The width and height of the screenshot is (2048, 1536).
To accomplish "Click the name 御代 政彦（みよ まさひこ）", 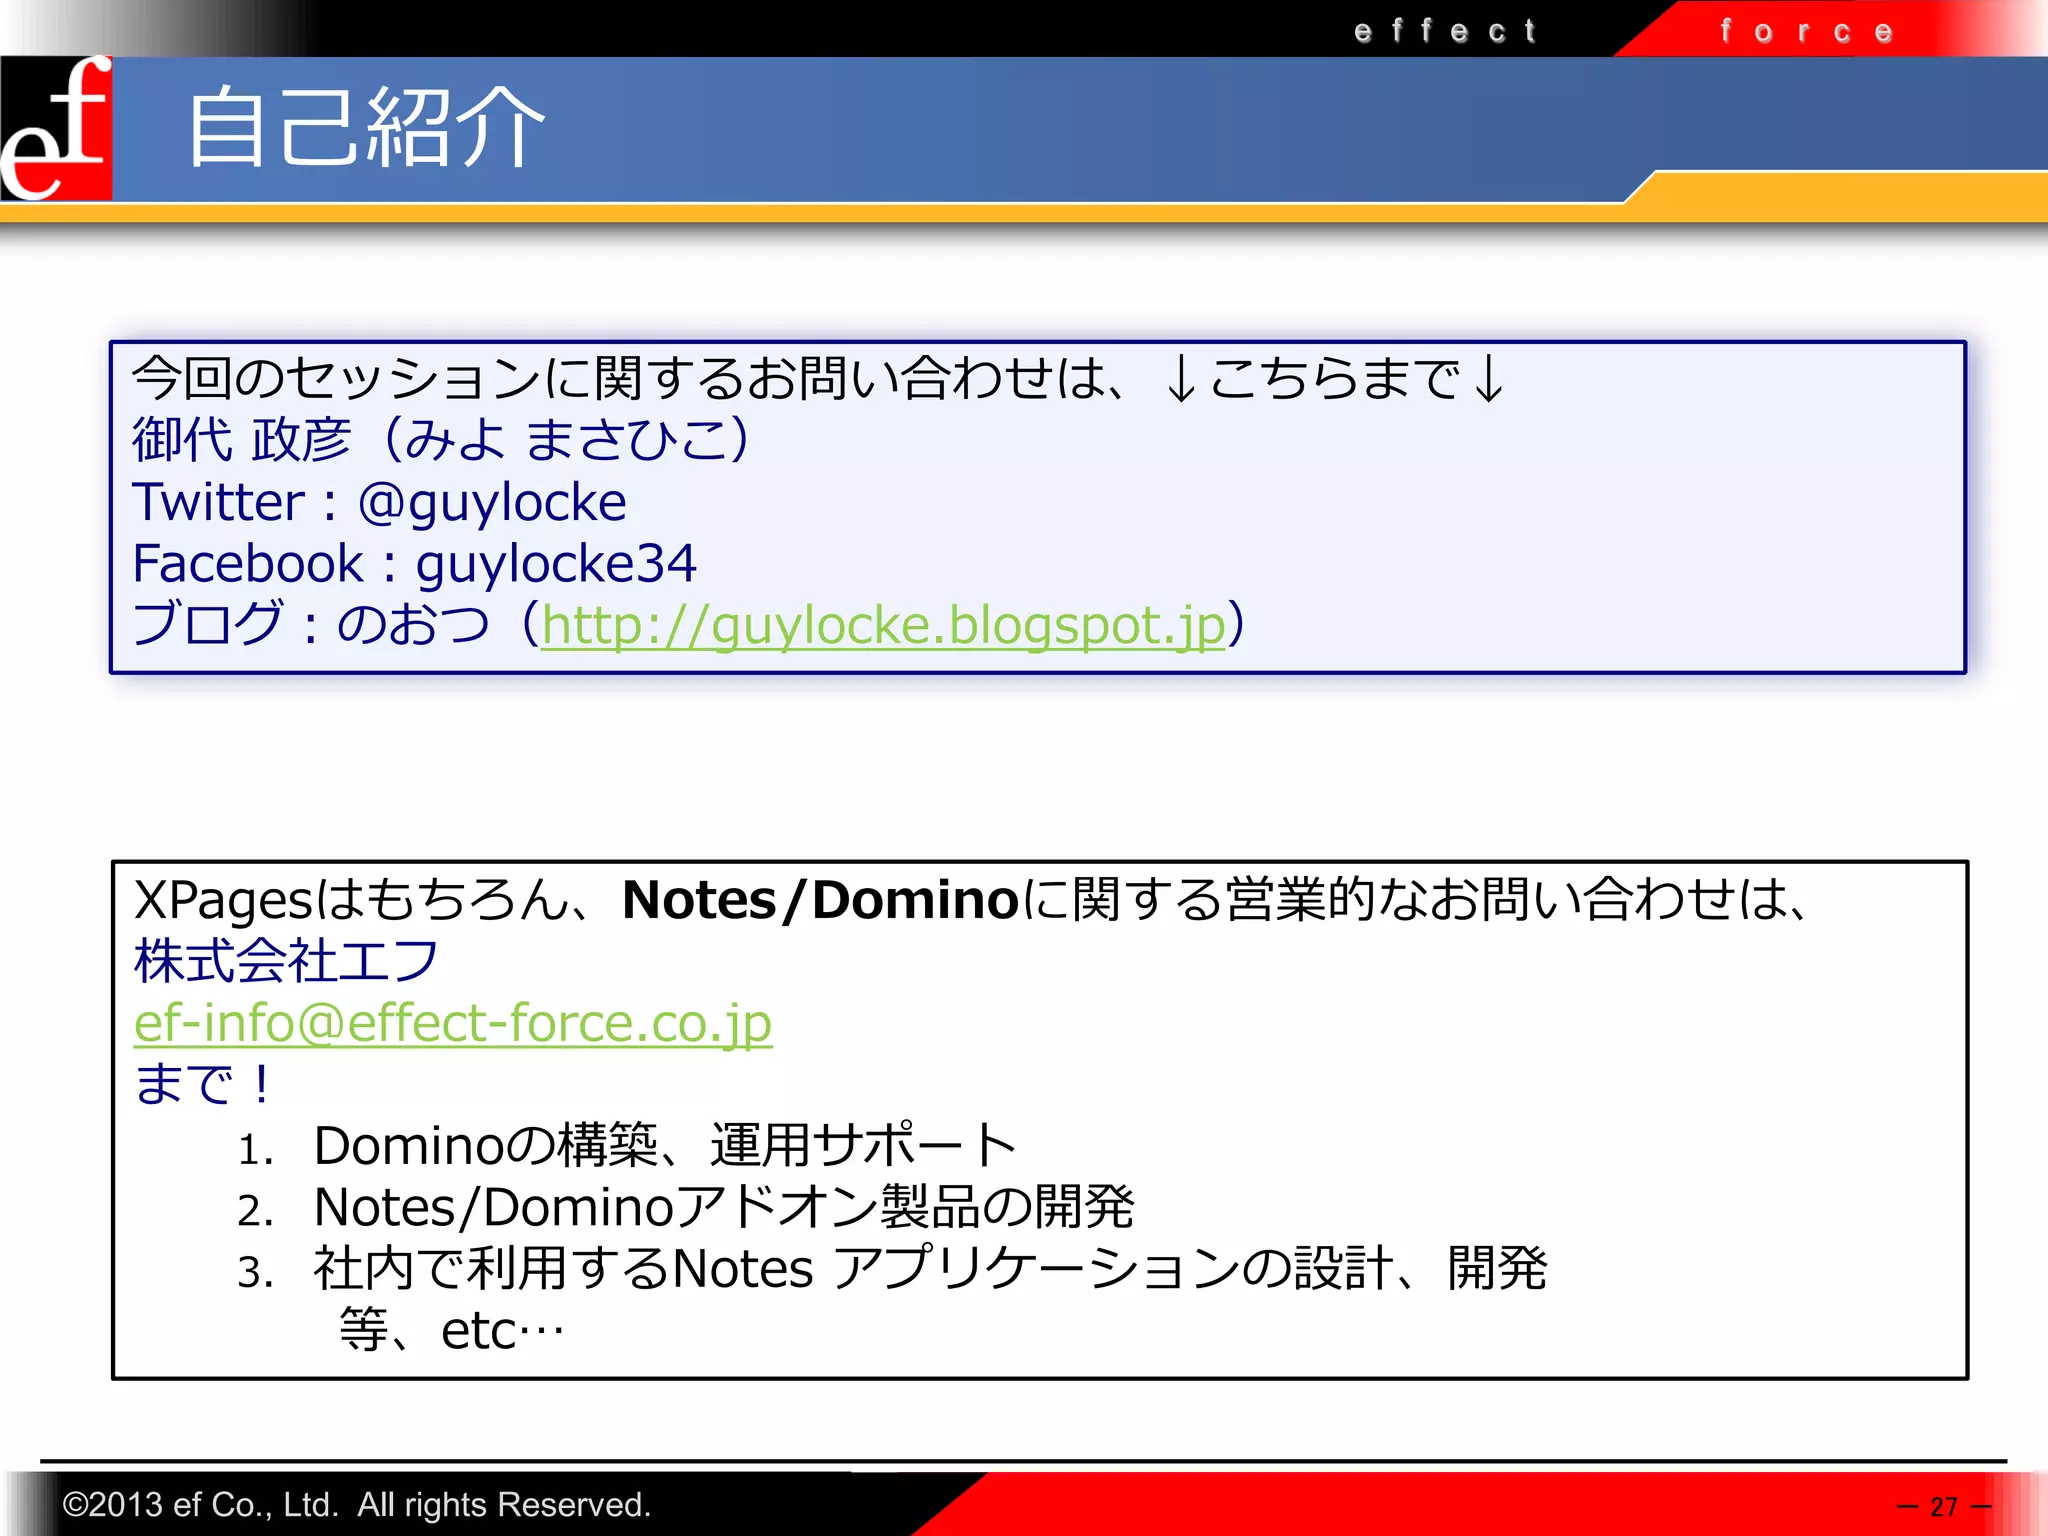I will (x=441, y=440).
